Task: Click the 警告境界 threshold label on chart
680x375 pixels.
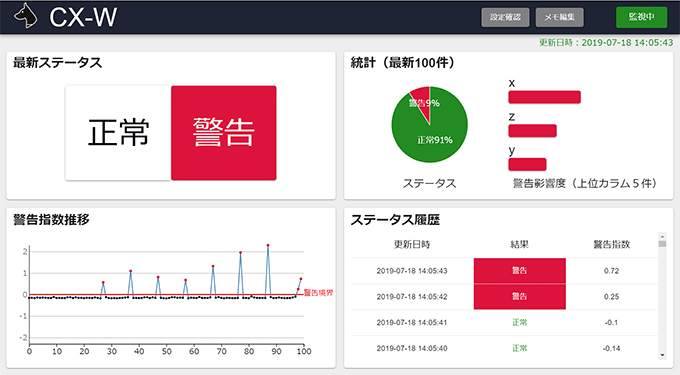Action: point(318,293)
